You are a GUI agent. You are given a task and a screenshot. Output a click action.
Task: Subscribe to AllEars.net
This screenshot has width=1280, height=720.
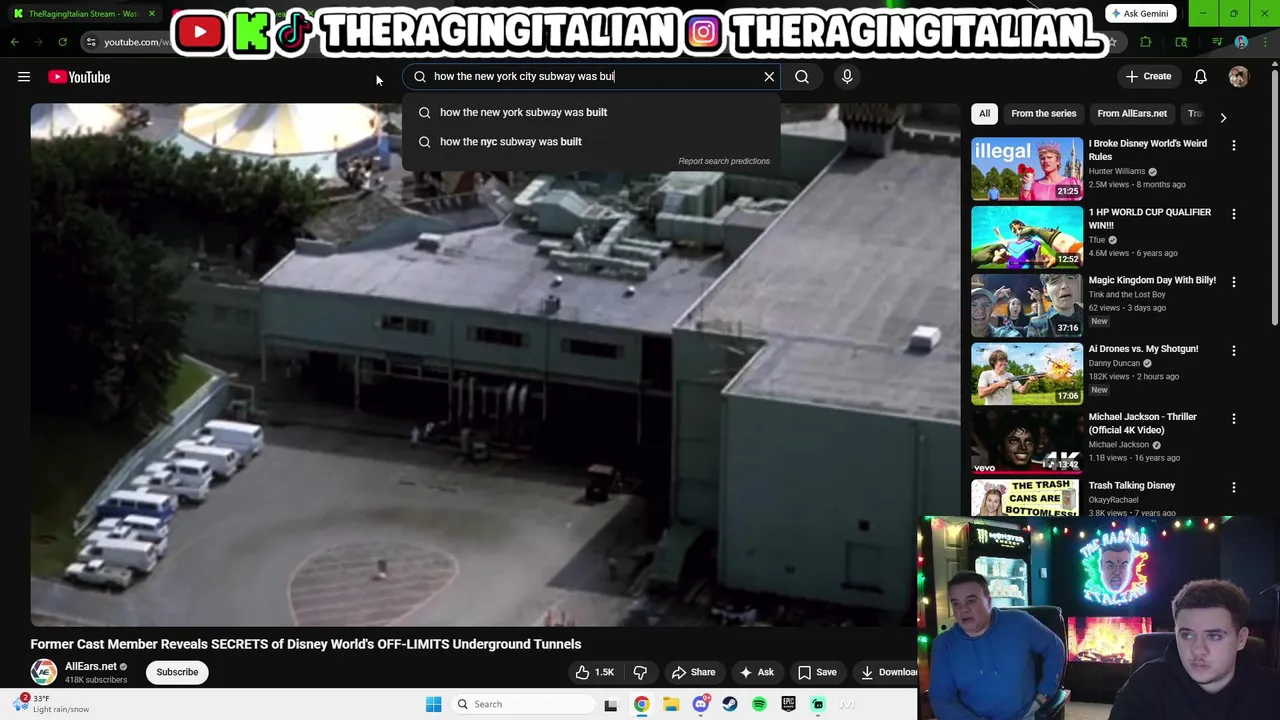177,672
